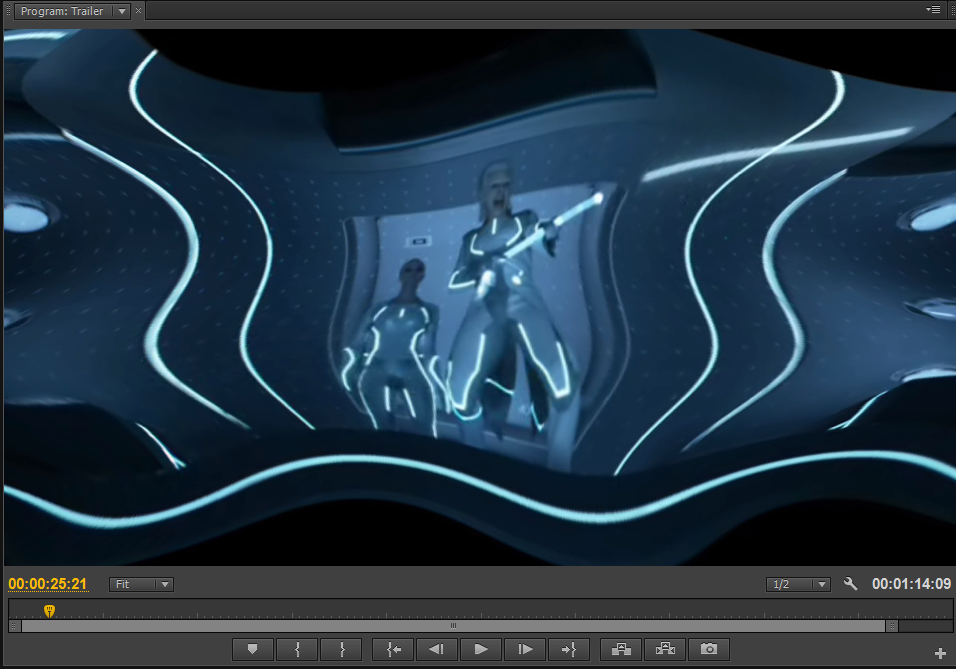Click the video preview frame
The width and height of the screenshot is (956, 669).
[x=480, y=298]
